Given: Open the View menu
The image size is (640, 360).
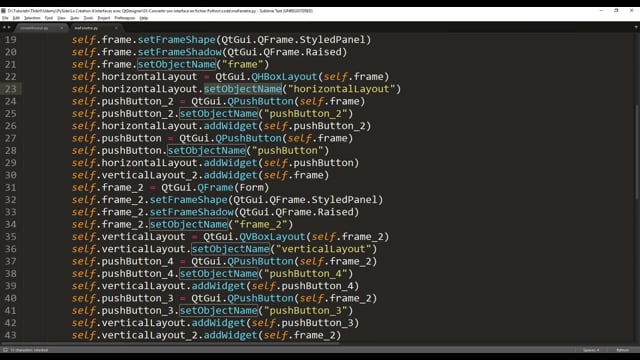Looking at the screenshot, I should [x=61, y=18].
